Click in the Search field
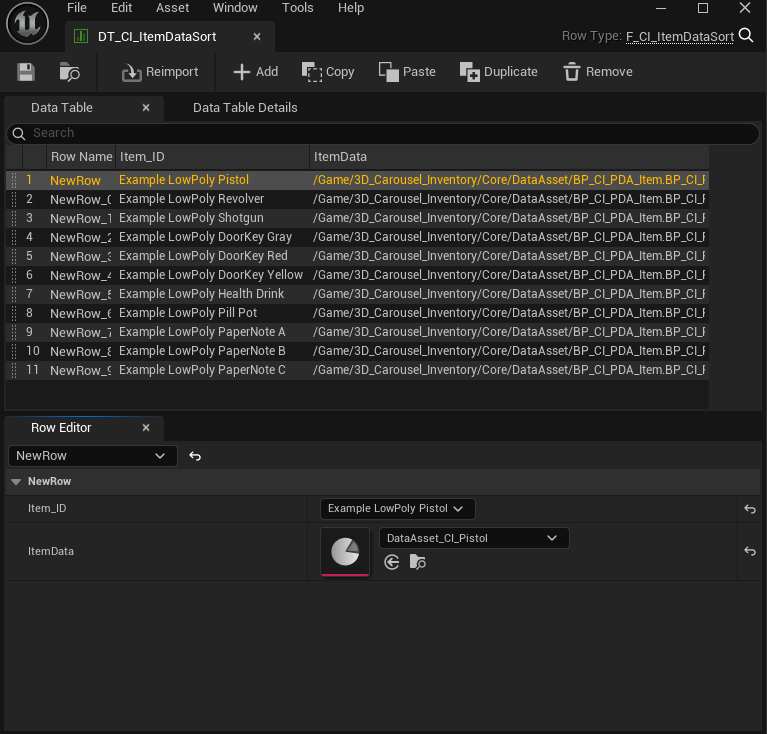 coord(383,133)
